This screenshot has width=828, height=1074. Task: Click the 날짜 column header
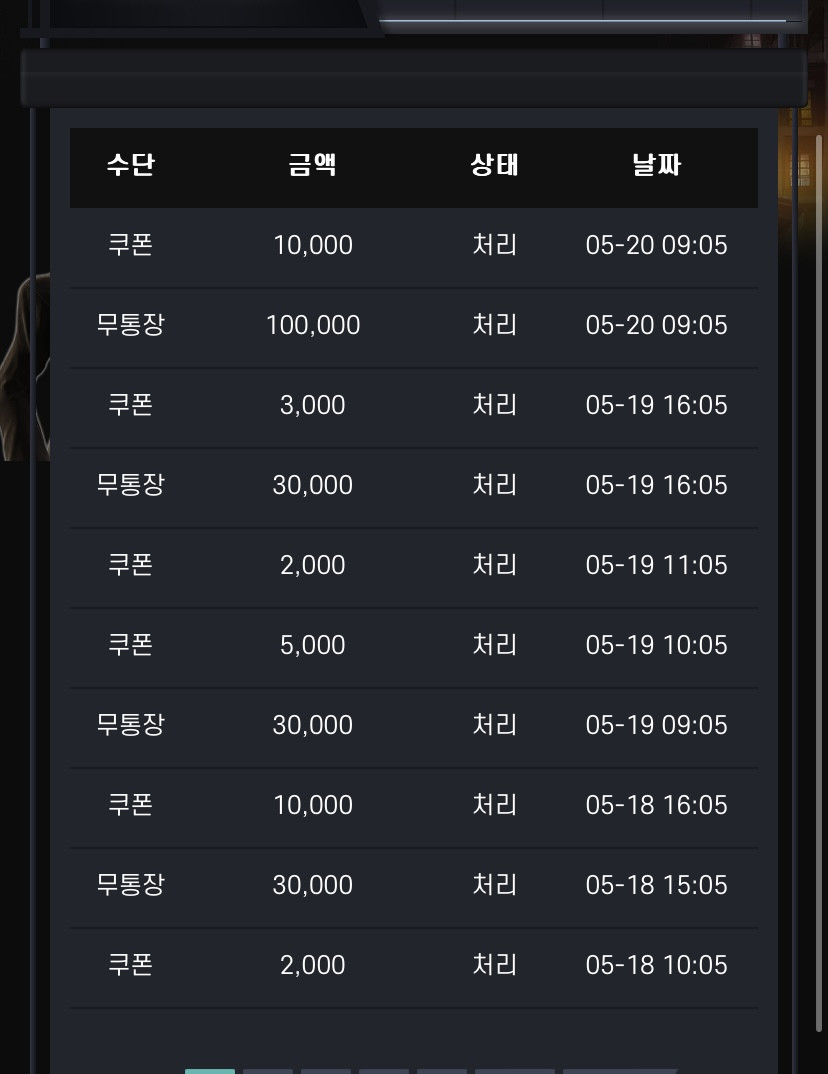(x=656, y=165)
